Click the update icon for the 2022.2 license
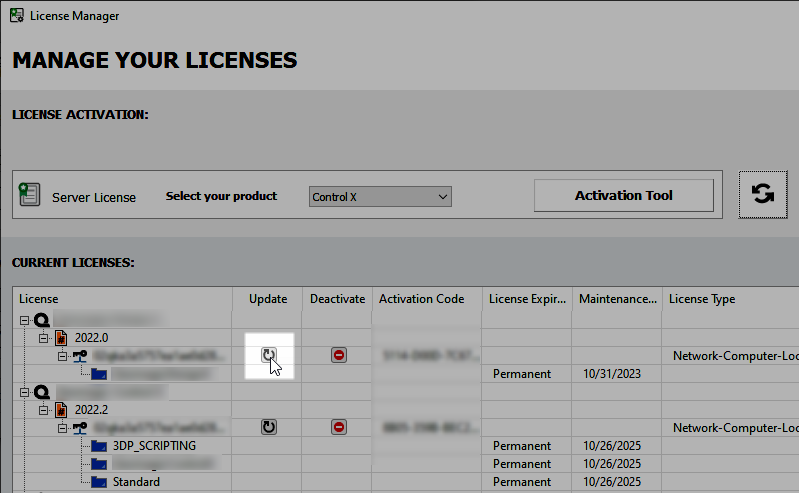Screen dimensions: 799x493 click(x=268, y=427)
